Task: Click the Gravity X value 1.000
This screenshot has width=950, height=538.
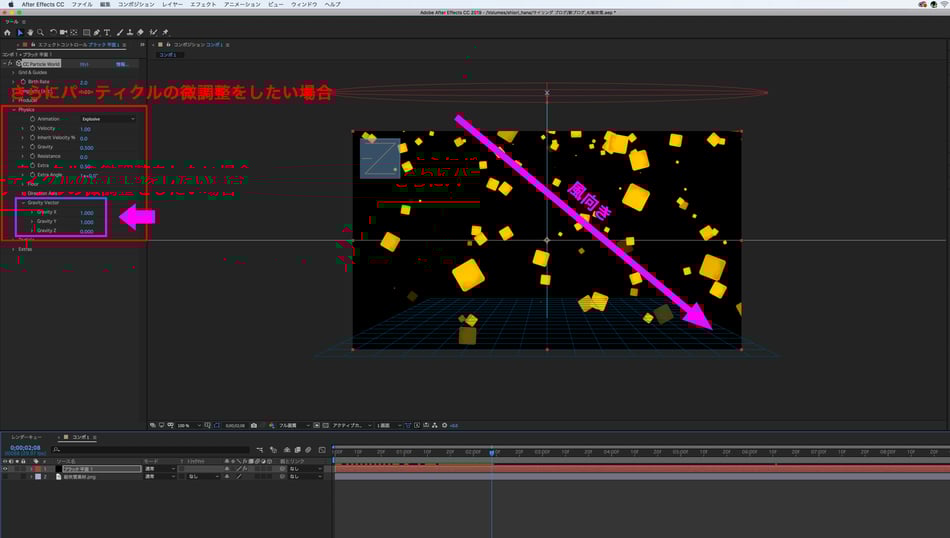Action: click(x=86, y=212)
